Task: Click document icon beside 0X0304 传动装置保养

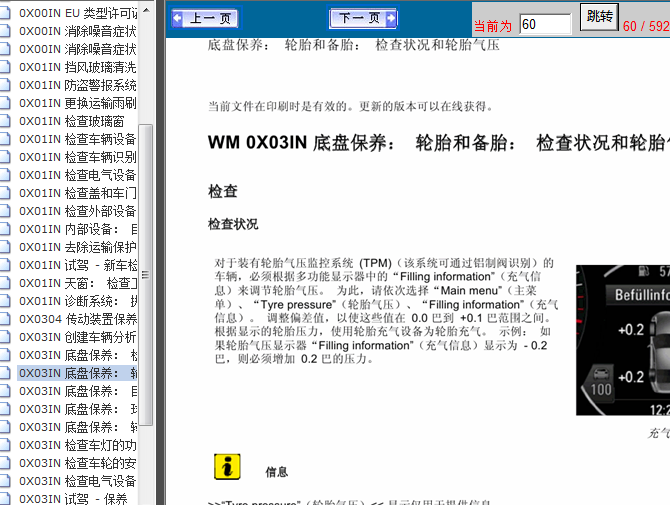Action: click(x=5, y=319)
